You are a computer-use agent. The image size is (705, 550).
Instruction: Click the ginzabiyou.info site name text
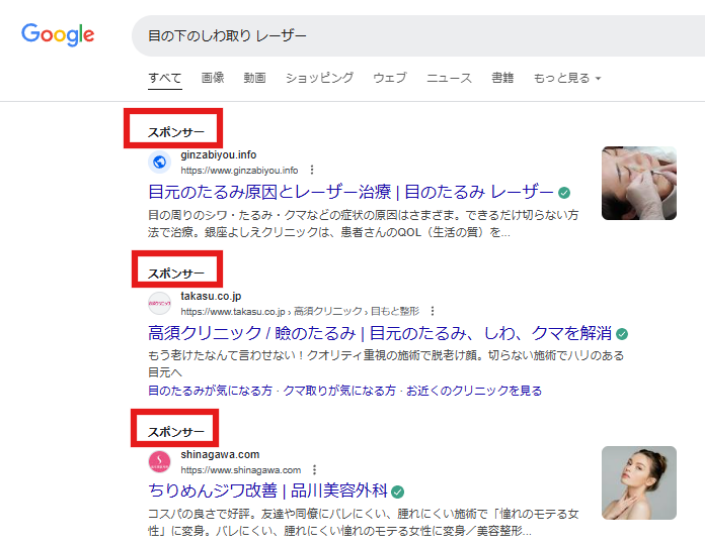pyautogui.click(x=219, y=155)
